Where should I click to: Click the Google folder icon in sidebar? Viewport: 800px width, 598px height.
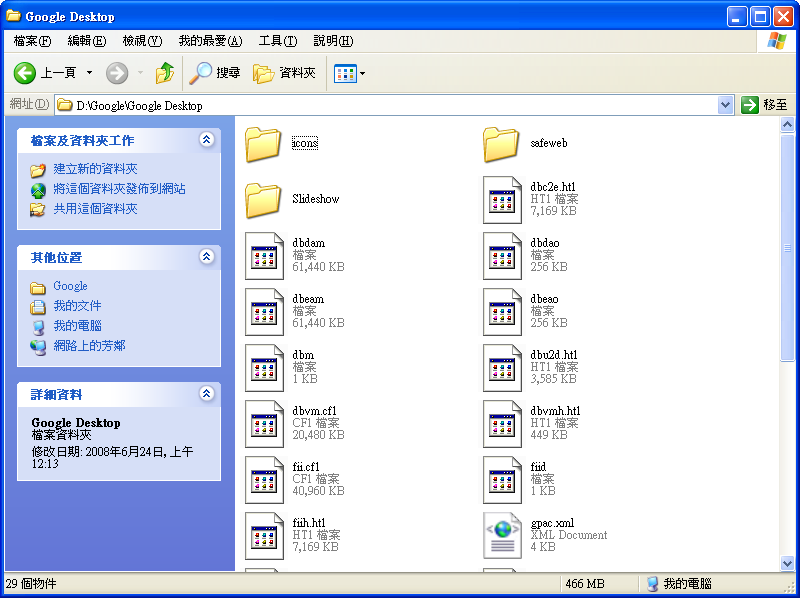pyautogui.click(x=38, y=288)
